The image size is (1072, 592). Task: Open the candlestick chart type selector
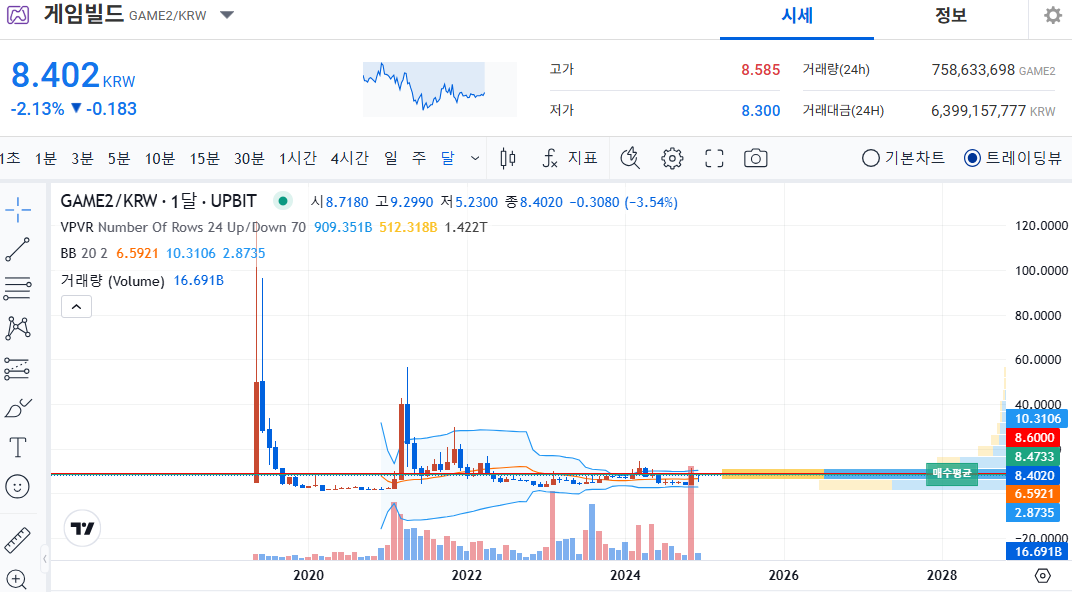(508, 159)
